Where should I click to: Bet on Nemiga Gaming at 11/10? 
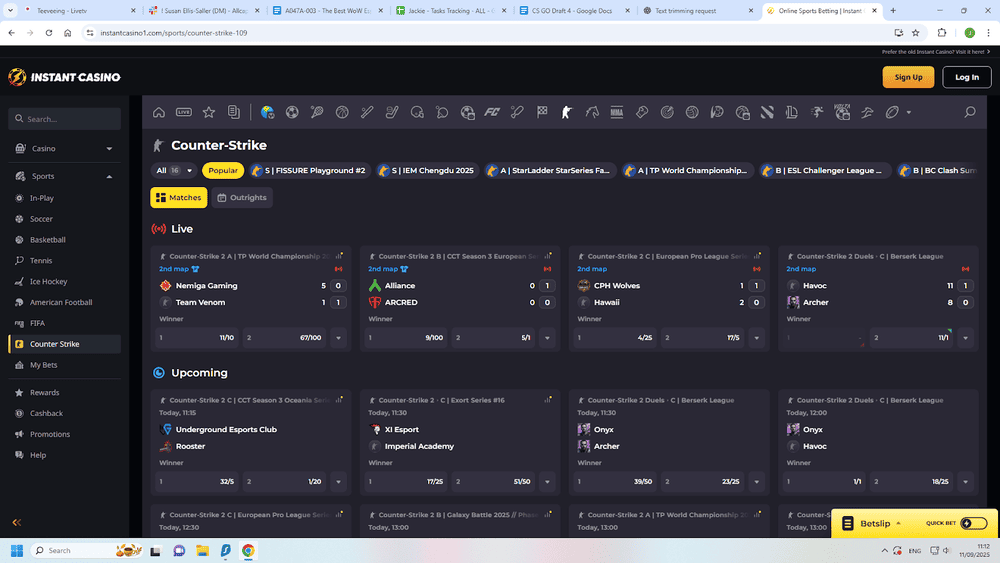[x=197, y=338]
